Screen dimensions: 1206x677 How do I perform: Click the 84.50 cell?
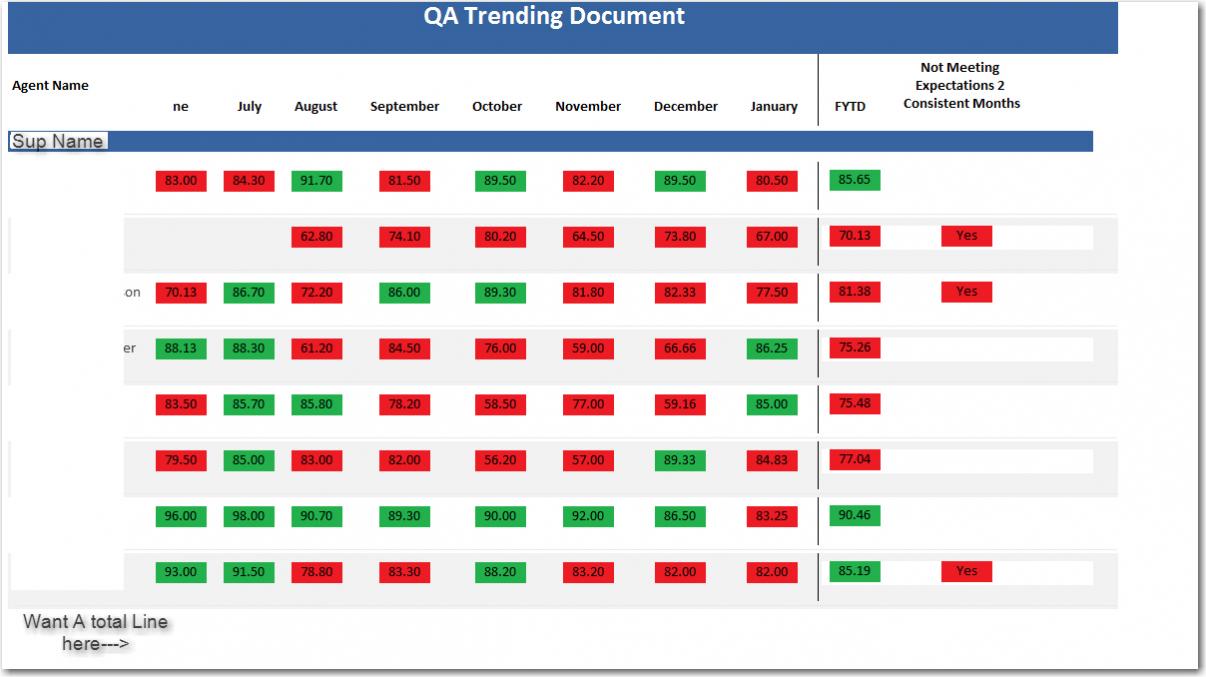tap(404, 349)
